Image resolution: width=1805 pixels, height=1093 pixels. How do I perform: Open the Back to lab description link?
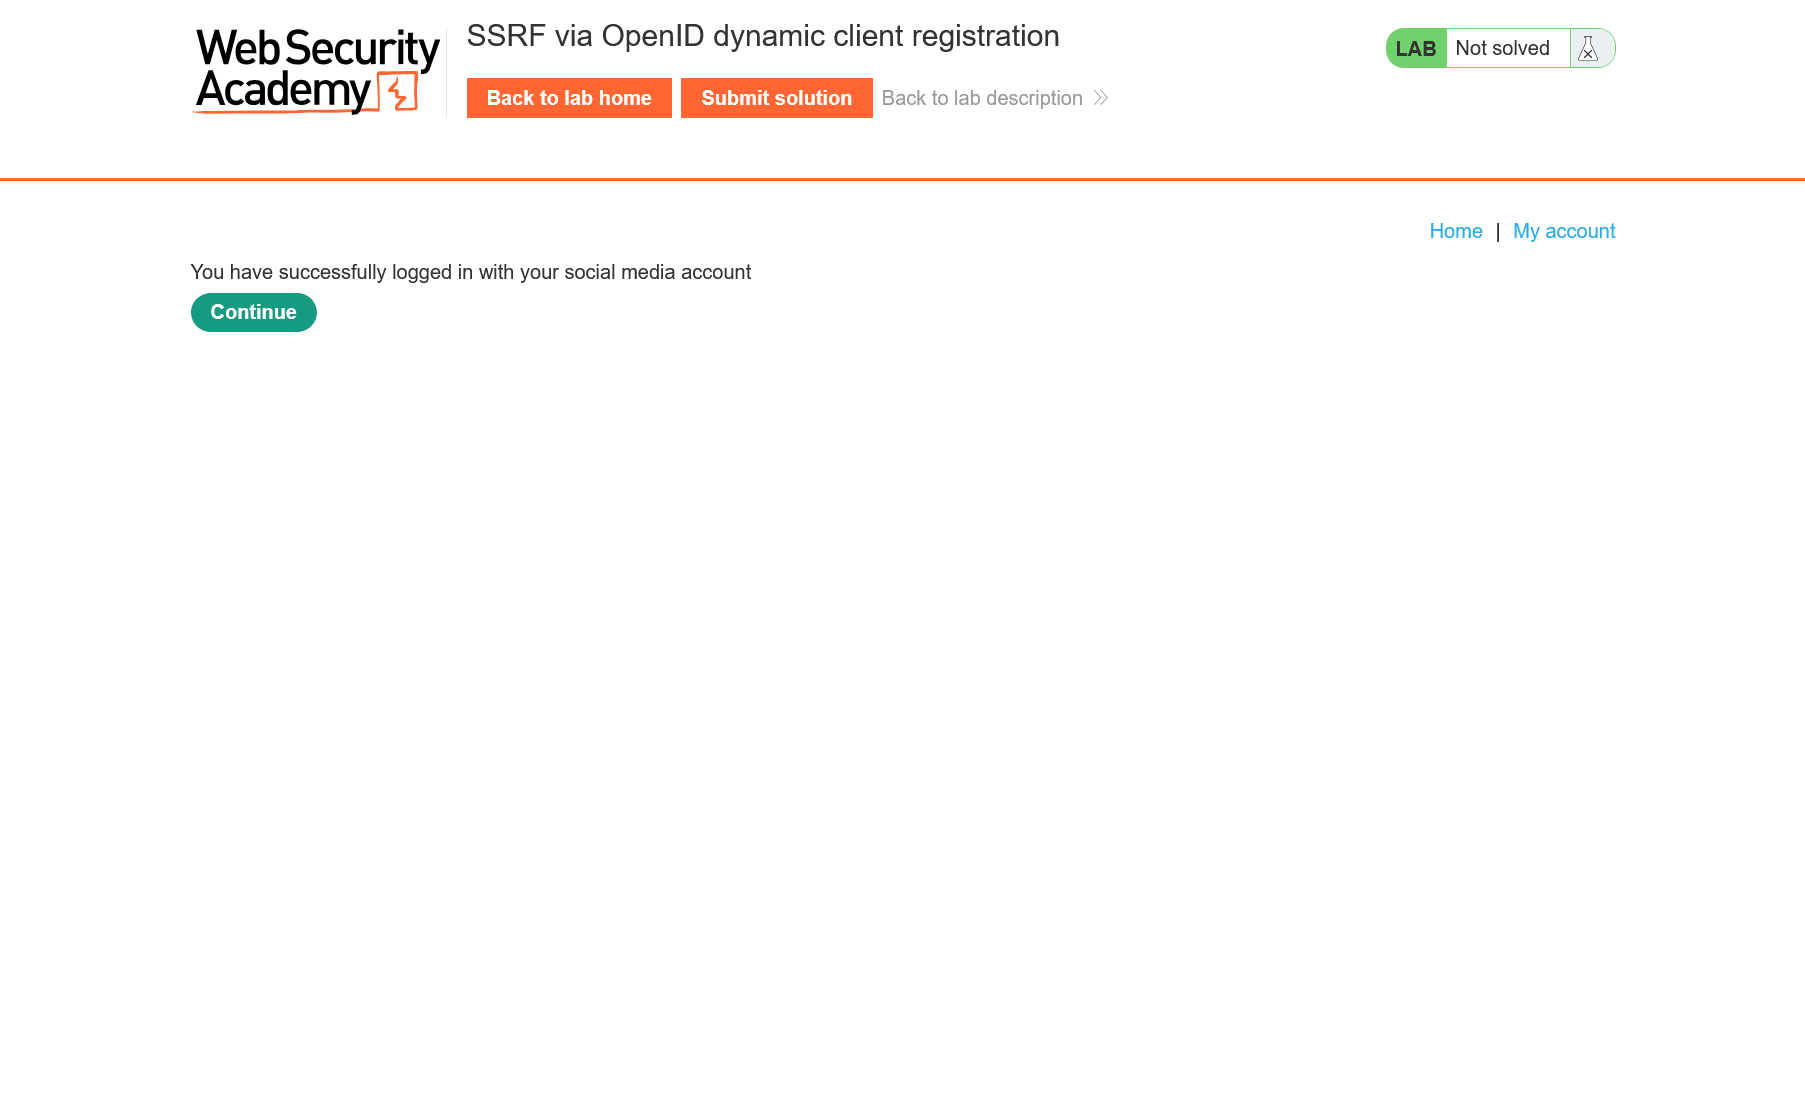pyautogui.click(x=982, y=98)
